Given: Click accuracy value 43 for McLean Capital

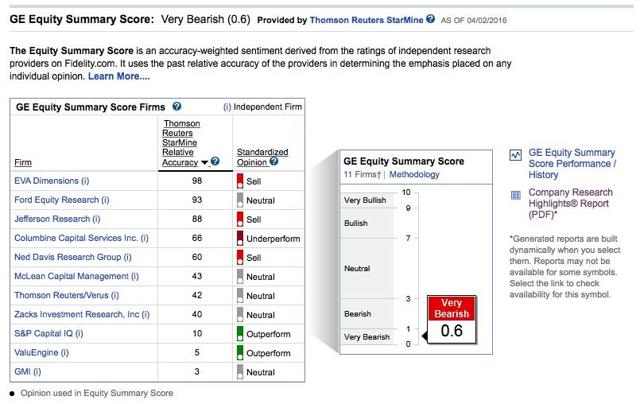Looking at the screenshot, I should point(197,276).
